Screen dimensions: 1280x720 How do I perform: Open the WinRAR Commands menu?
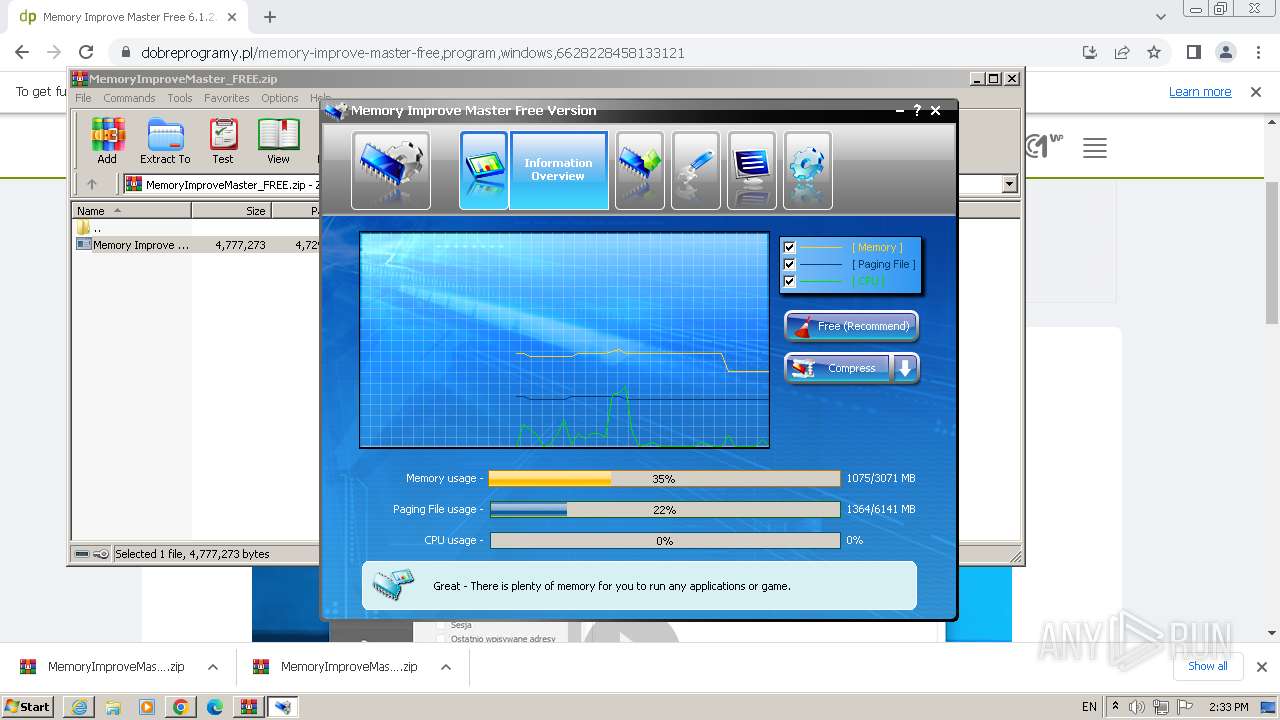(x=129, y=98)
